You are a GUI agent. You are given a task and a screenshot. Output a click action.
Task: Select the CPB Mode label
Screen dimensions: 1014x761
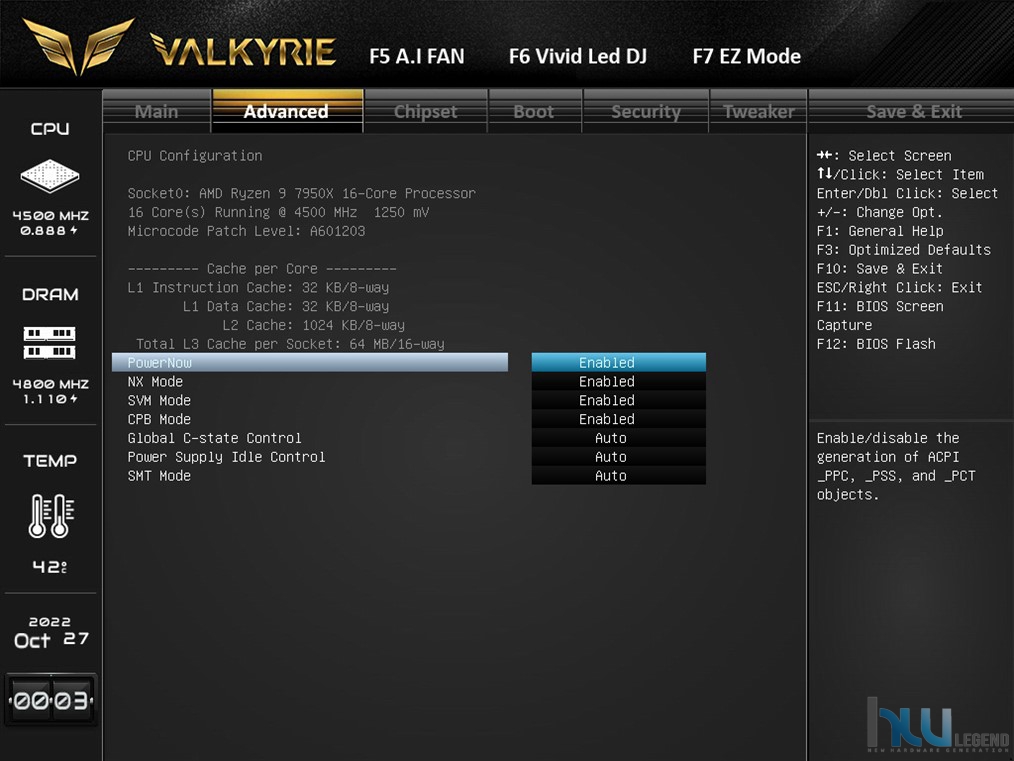pos(159,419)
